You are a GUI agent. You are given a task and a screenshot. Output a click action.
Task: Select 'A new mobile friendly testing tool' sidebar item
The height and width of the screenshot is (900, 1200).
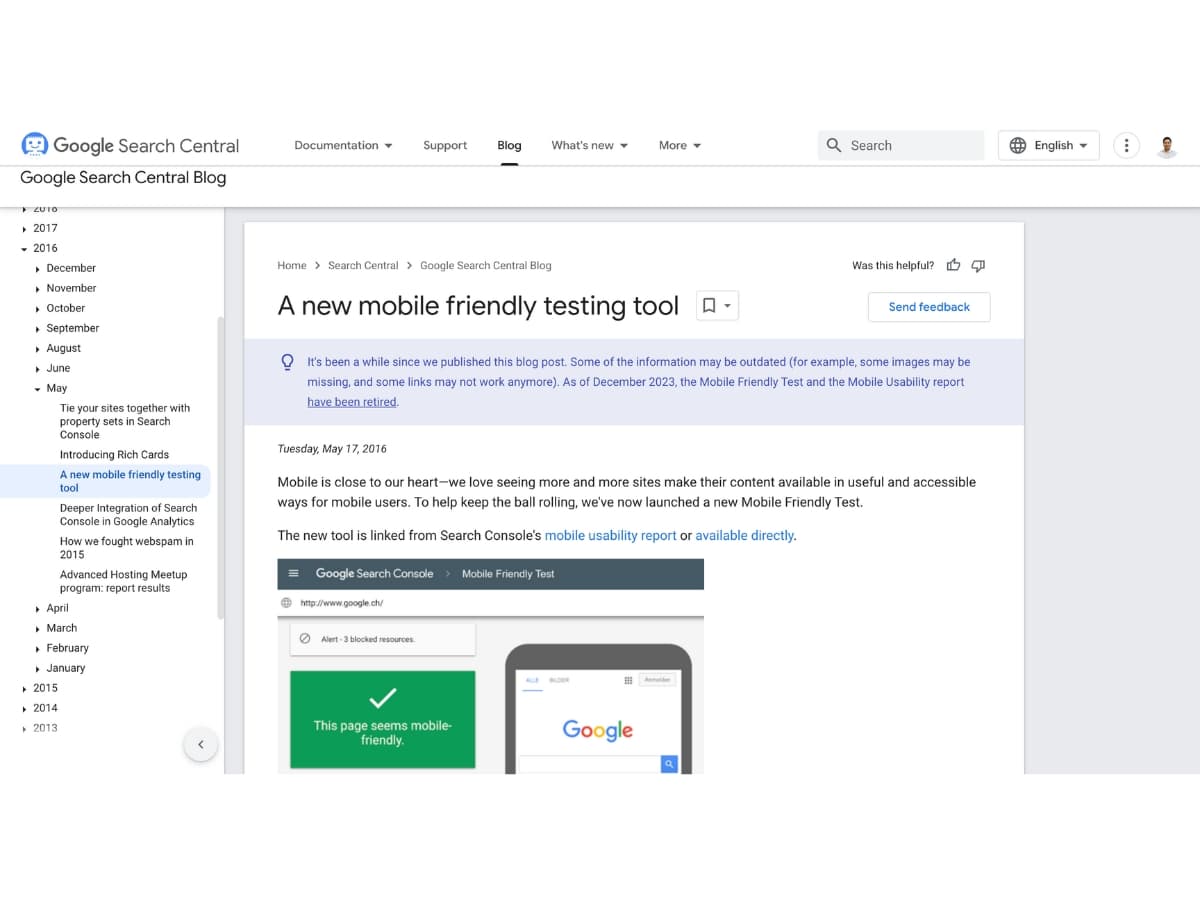(x=130, y=481)
